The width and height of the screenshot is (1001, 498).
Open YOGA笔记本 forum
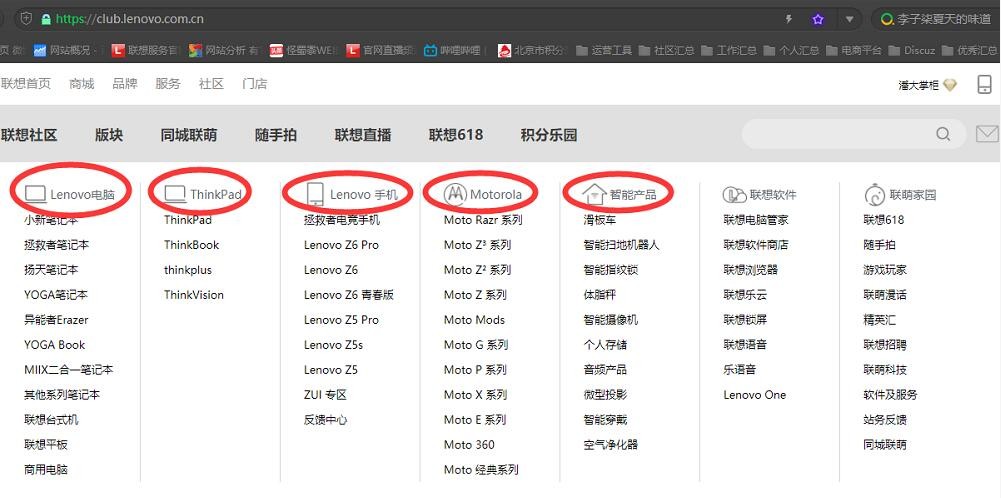point(56,295)
